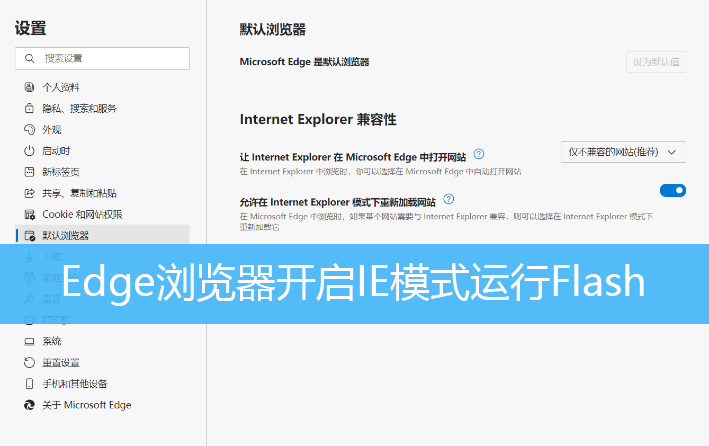The image size is (709, 446).
Task: Click the 隐私、搜索和服务 lock icon
Action: coord(29,108)
